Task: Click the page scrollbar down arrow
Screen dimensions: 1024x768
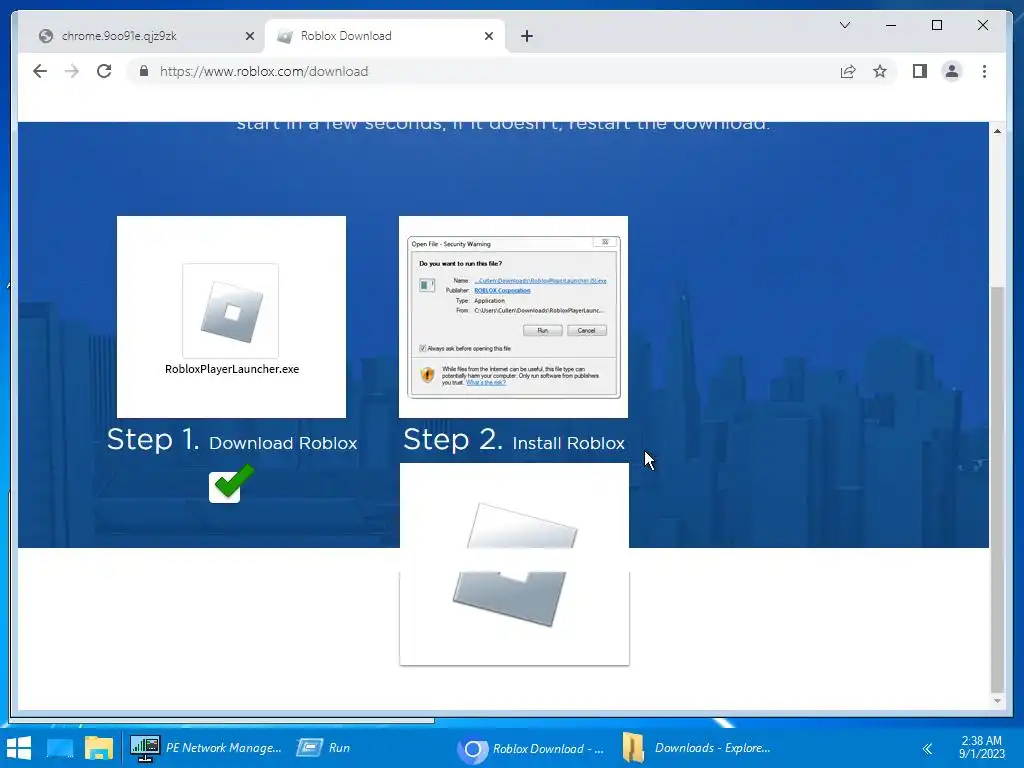Action: pyautogui.click(x=997, y=701)
